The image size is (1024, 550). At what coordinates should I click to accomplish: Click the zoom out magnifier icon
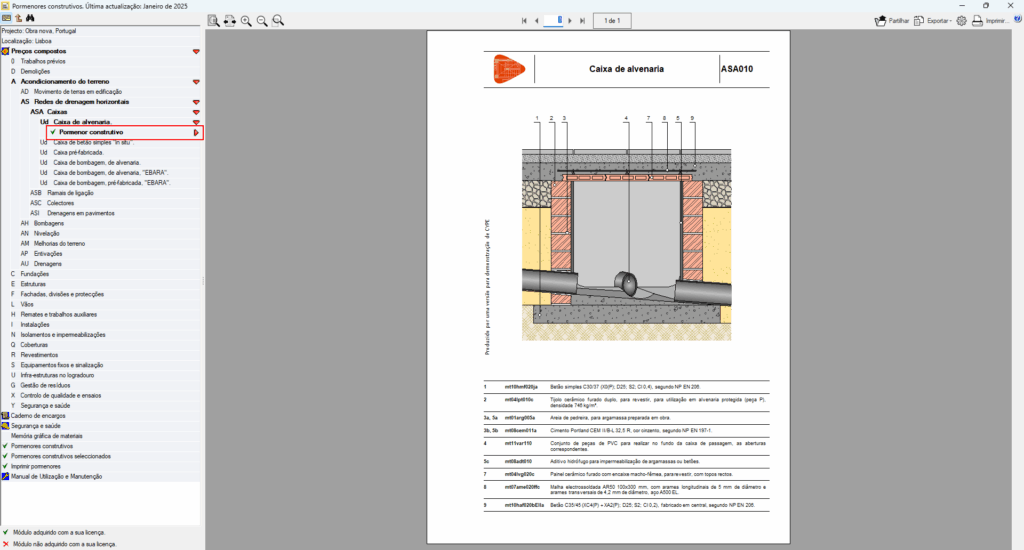262,20
